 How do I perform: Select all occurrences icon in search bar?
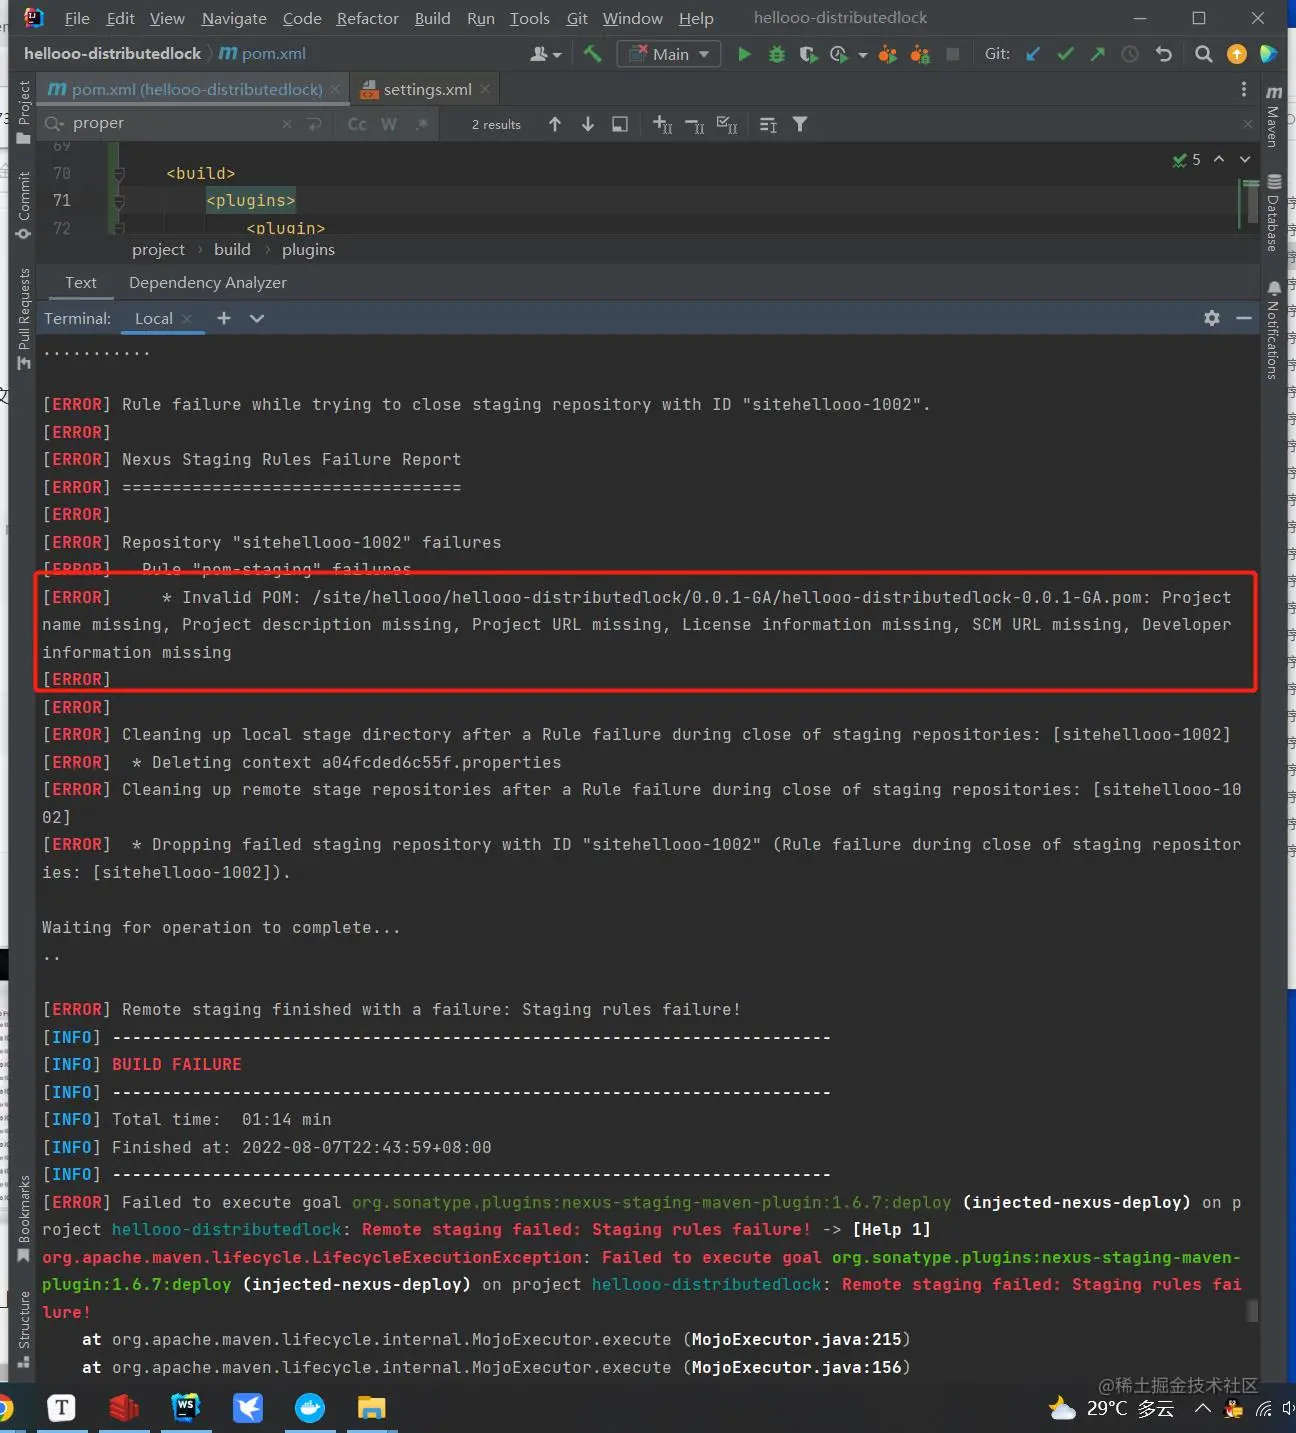727,124
